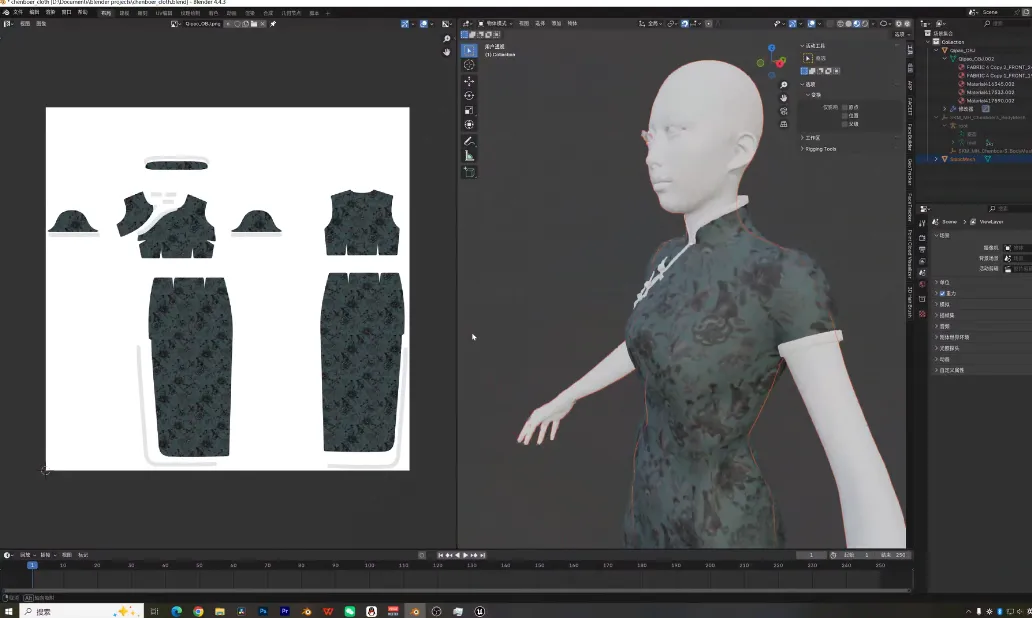Open the object interaction mode dropdown

(495, 24)
